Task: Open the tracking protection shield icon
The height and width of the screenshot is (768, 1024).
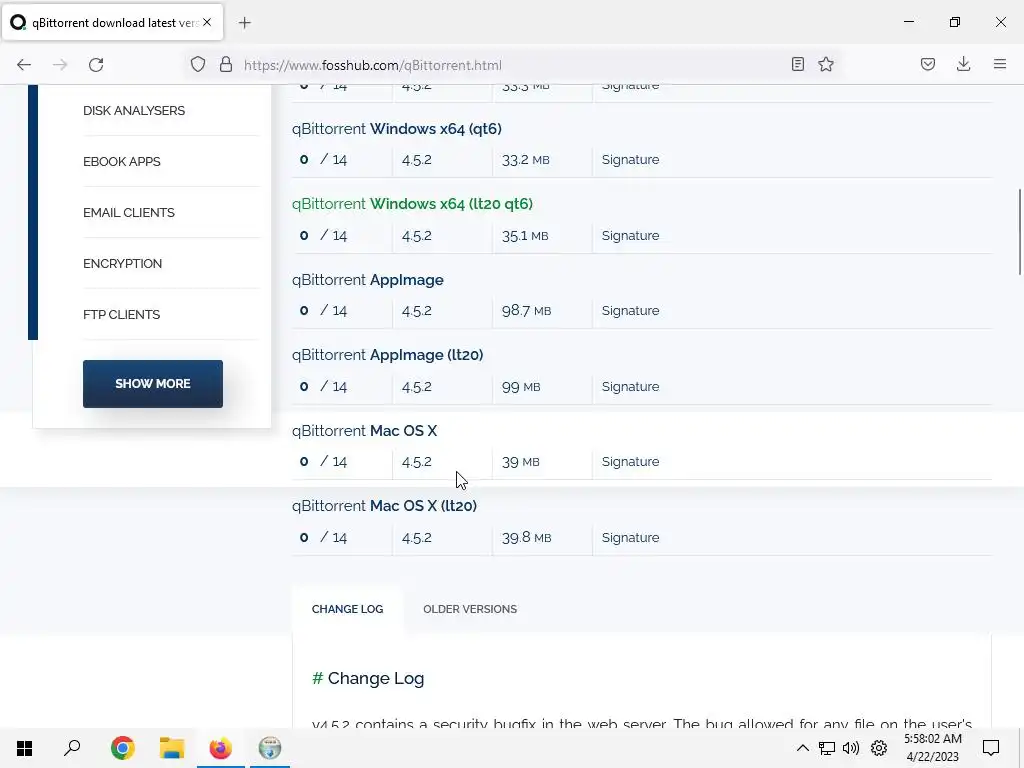Action: click(x=198, y=65)
